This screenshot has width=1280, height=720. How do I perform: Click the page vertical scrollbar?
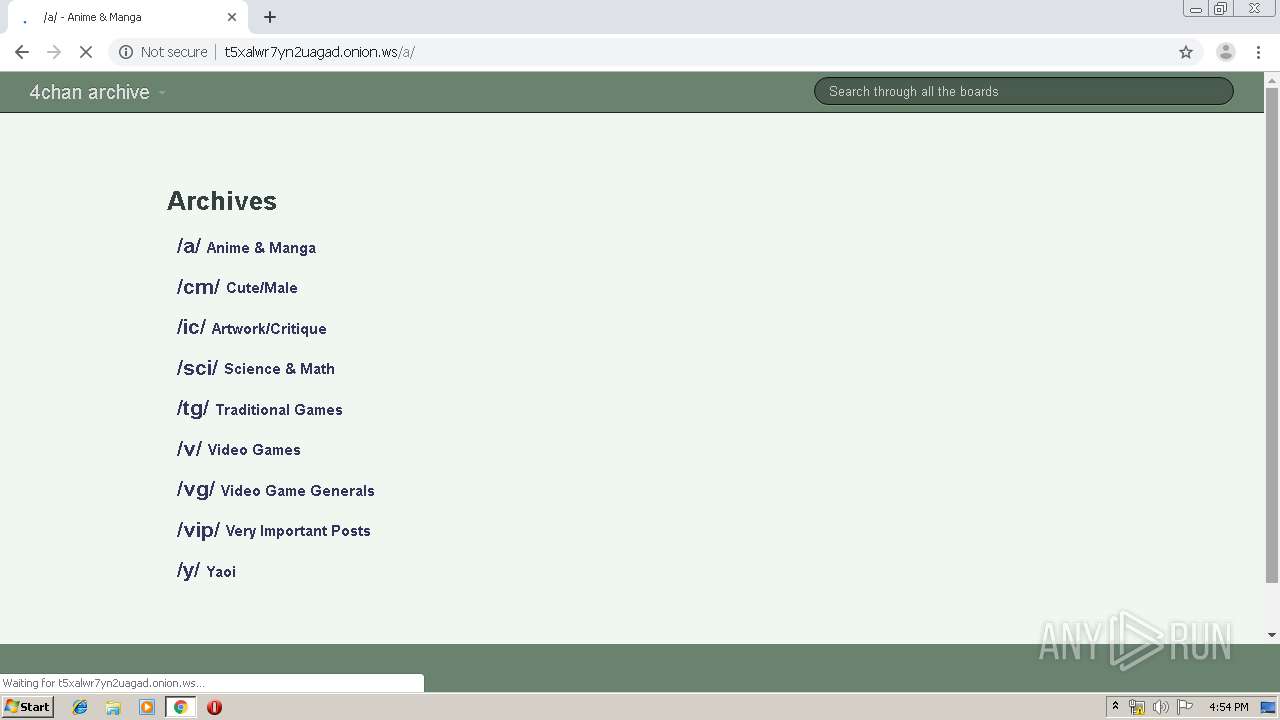[1272, 335]
